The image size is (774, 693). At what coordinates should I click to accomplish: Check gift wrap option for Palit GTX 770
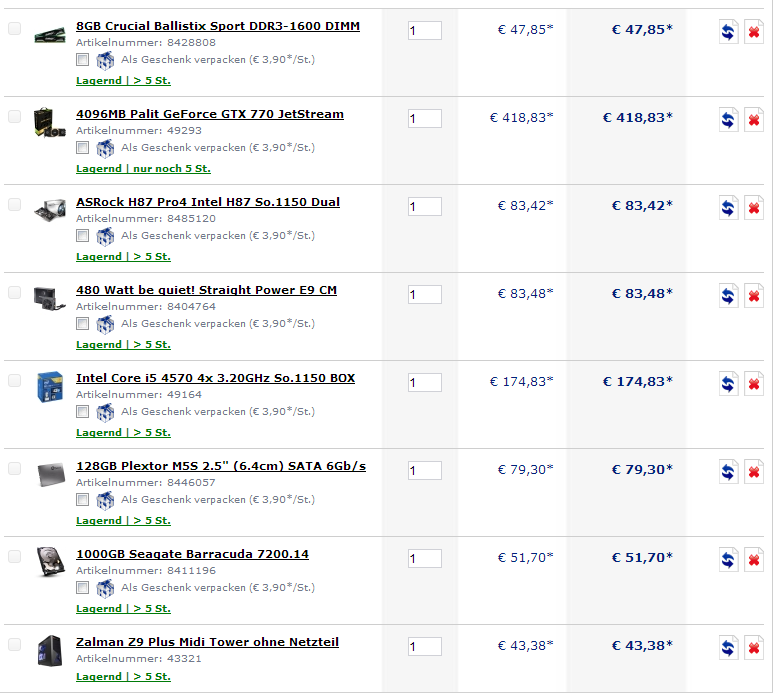(x=82, y=148)
